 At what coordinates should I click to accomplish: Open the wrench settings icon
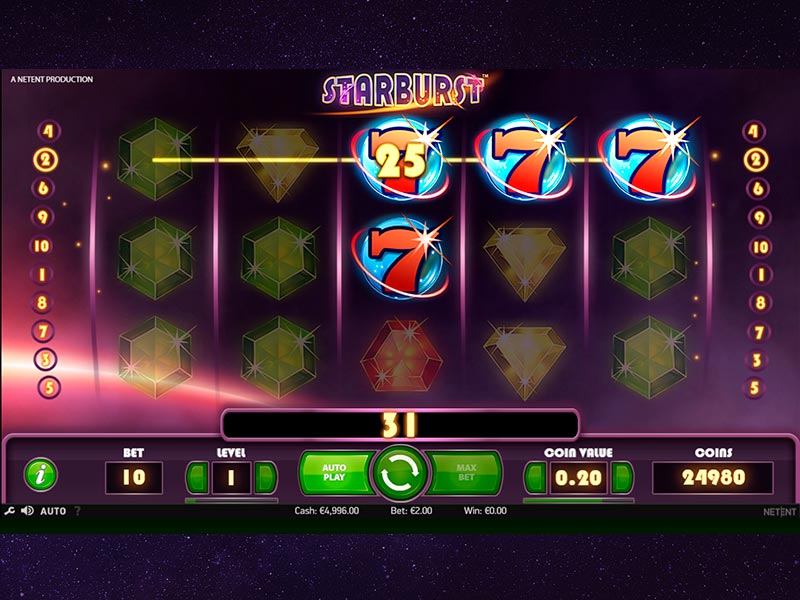(x=9, y=511)
